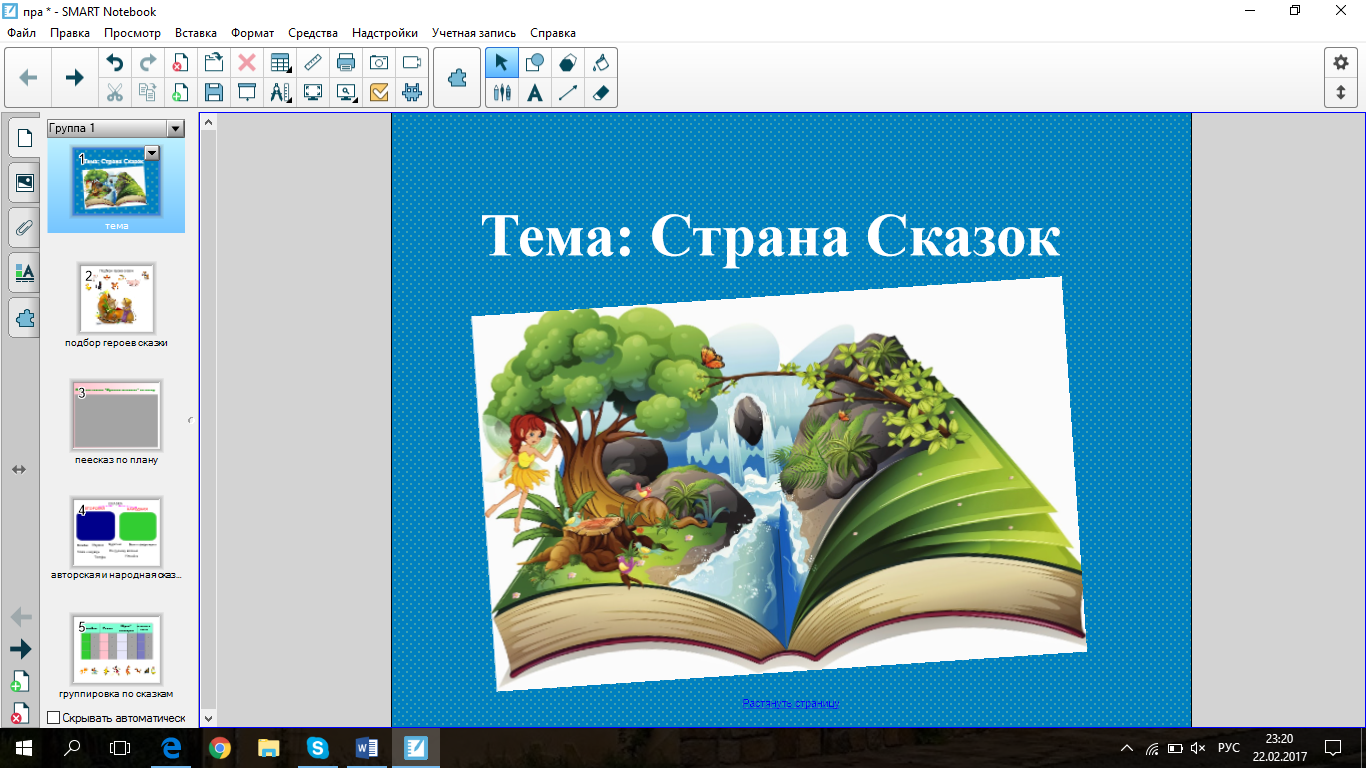Click the extend page link
This screenshot has height=768, width=1366.
coord(790,703)
